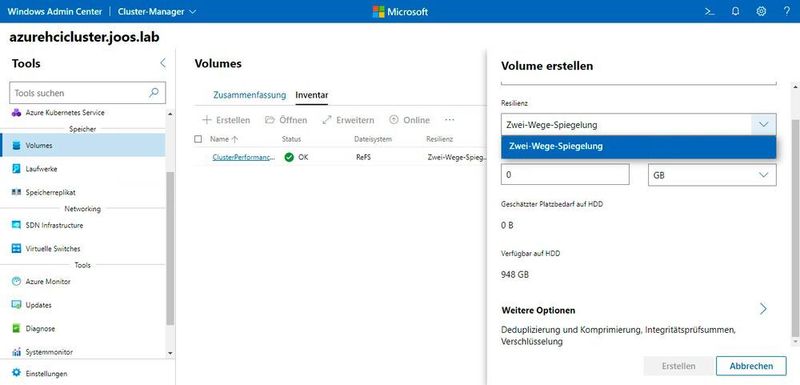Click the 948 GB available value
The height and width of the screenshot is (385, 800).
[515, 275]
